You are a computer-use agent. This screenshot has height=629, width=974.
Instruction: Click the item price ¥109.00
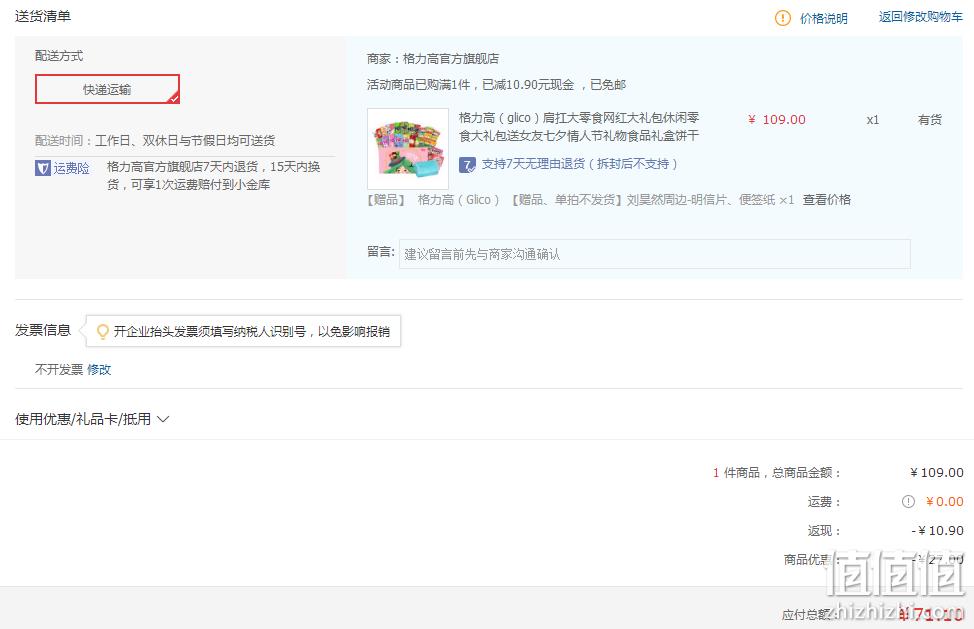(x=776, y=120)
